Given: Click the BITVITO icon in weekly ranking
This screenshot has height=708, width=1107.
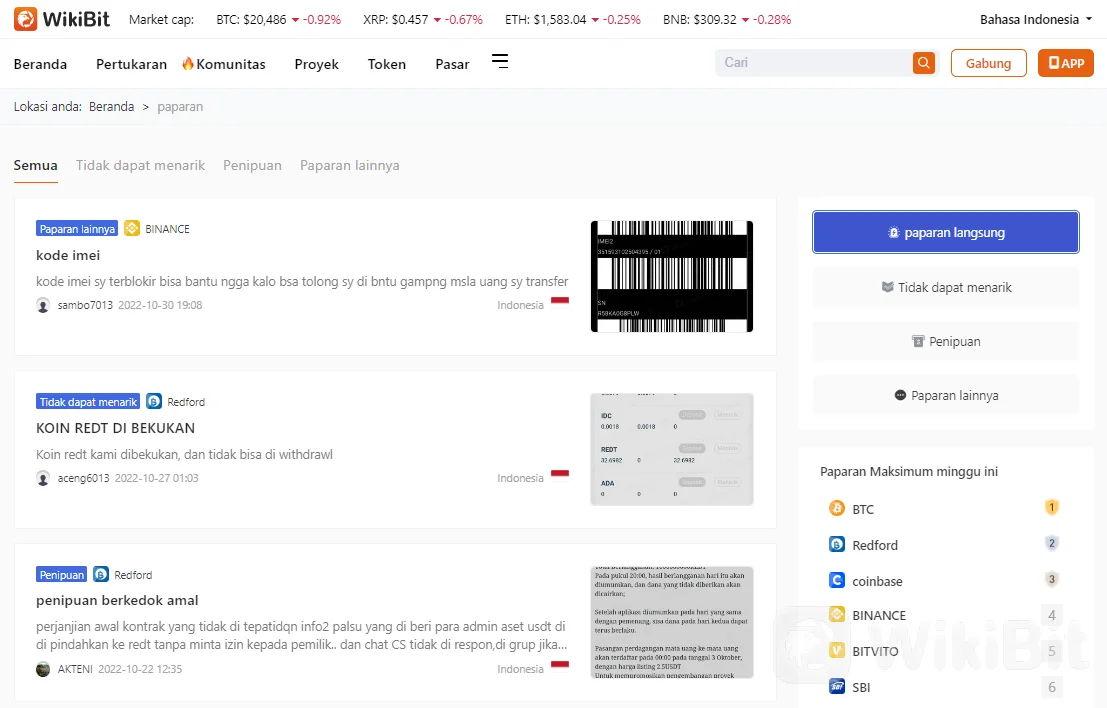Looking at the screenshot, I should tap(837, 650).
